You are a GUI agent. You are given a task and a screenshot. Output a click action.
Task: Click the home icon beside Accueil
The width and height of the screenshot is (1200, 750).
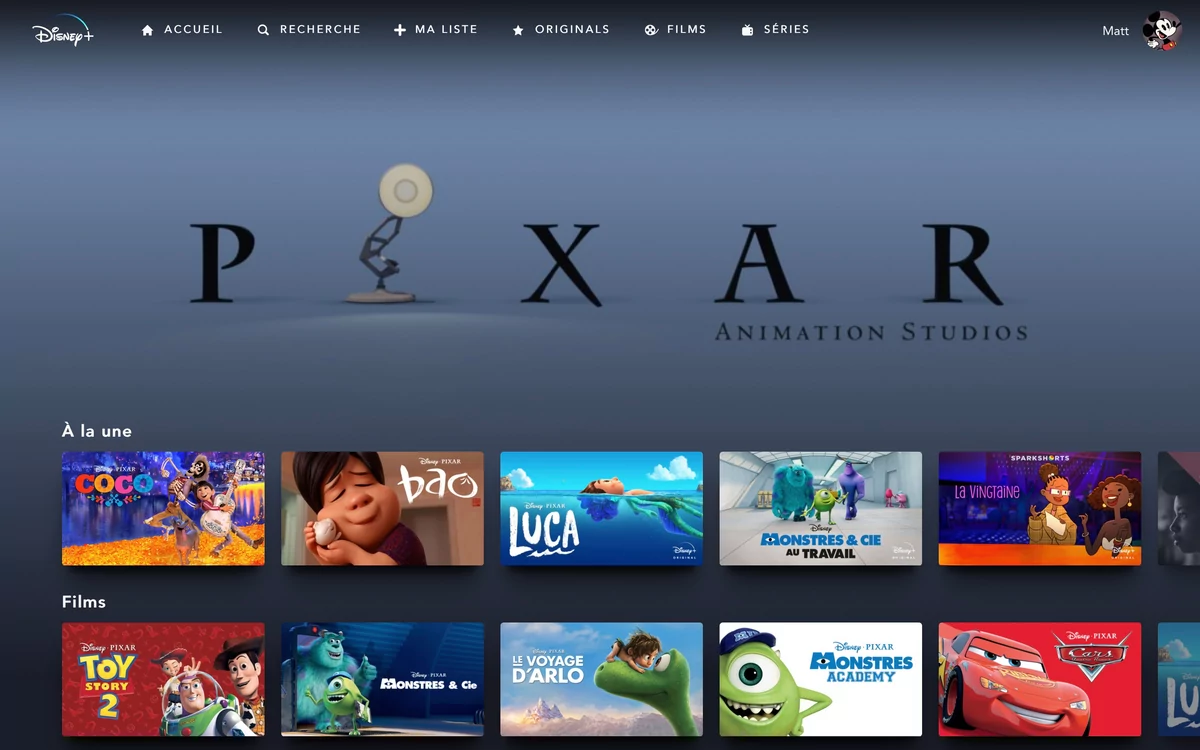tap(148, 30)
